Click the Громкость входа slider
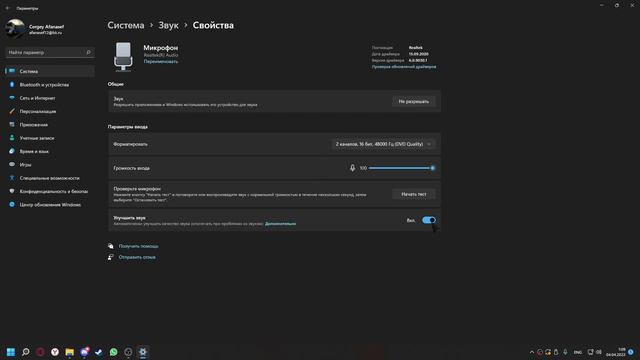The width and height of the screenshot is (640, 360). 401,168
